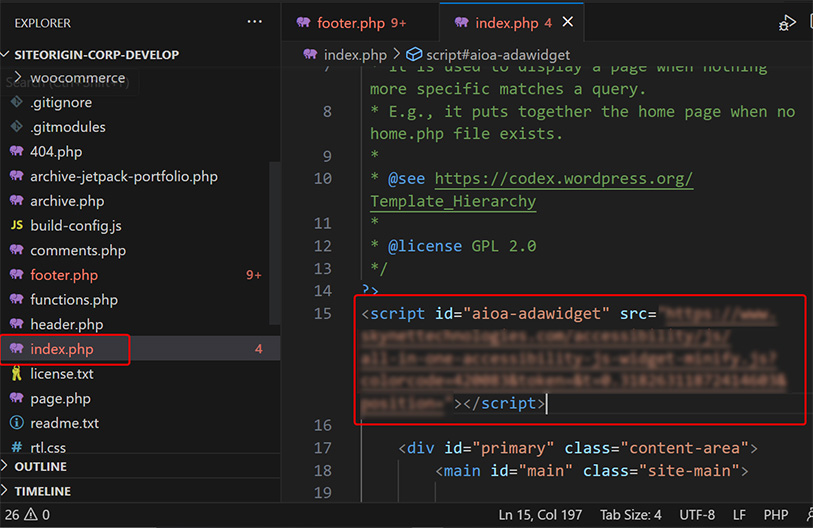Image resolution: width=813 pixels, height=528 pixels.
Task: Click the cube symbol icon in breadcrumb
Action: tap(414, 54)
